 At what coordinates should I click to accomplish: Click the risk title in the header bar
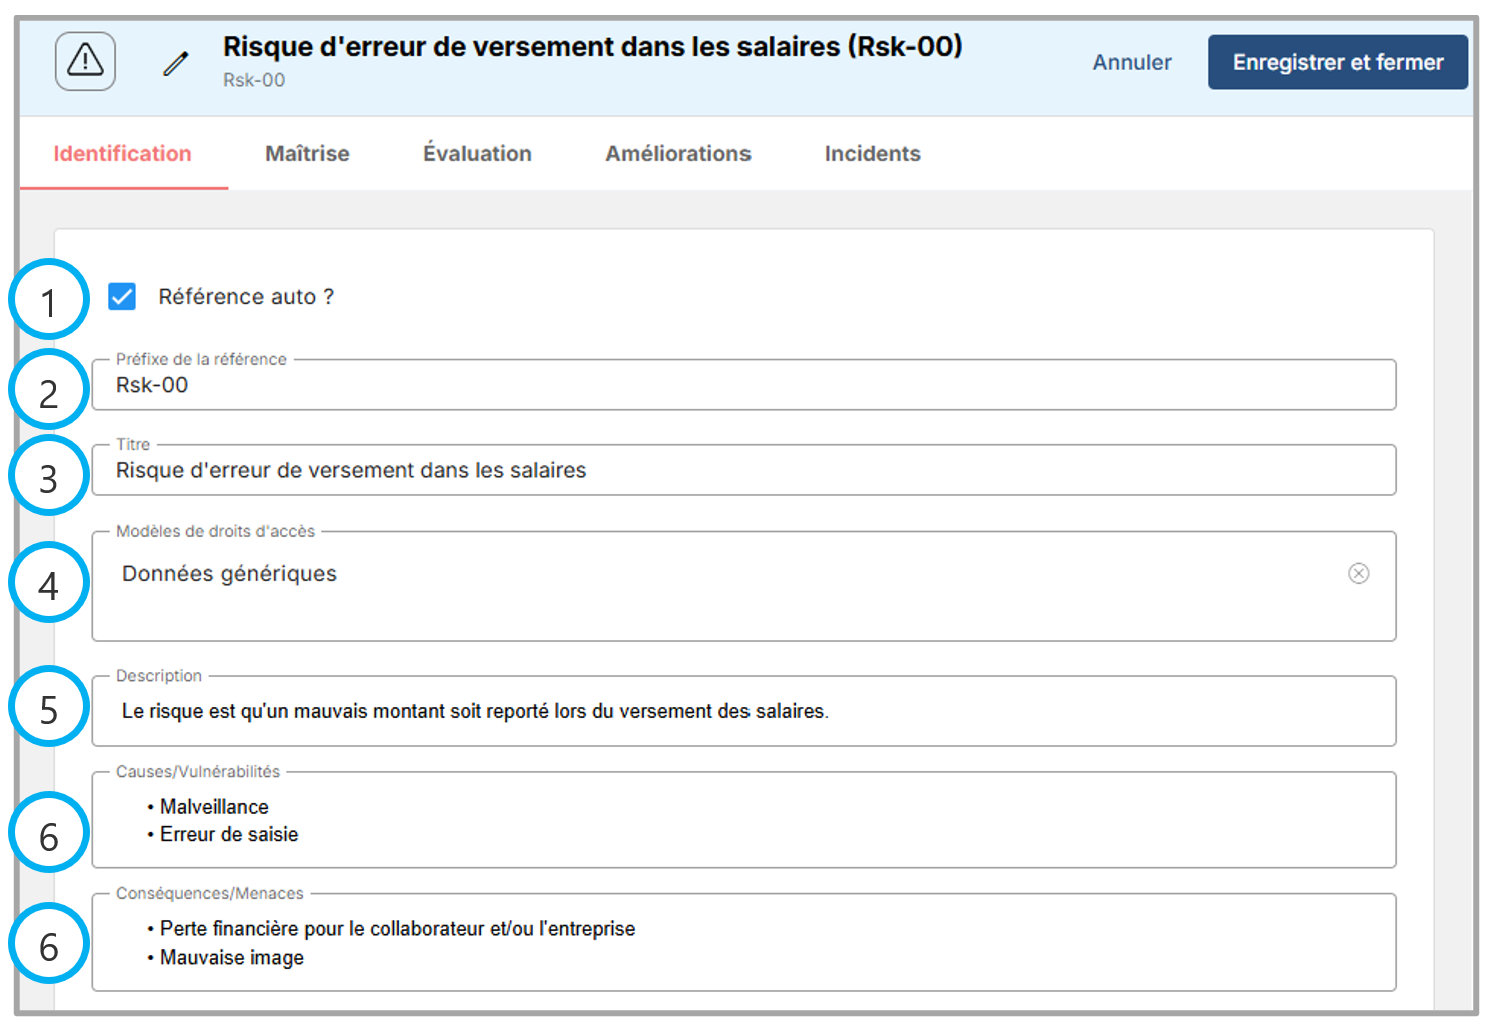[x=592, y=47]
